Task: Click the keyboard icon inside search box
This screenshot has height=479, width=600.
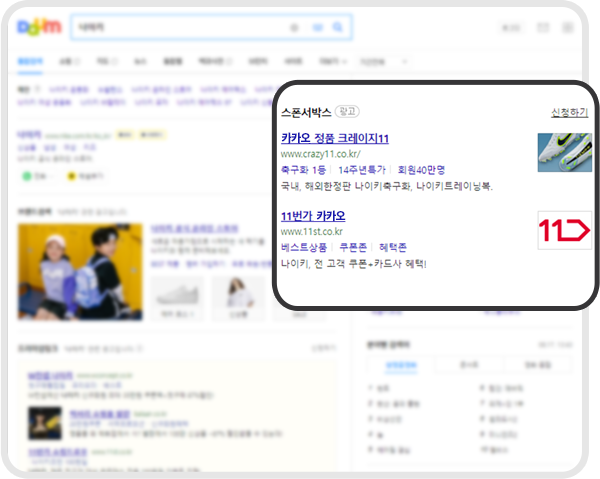Action: click(x=318, y=28)
